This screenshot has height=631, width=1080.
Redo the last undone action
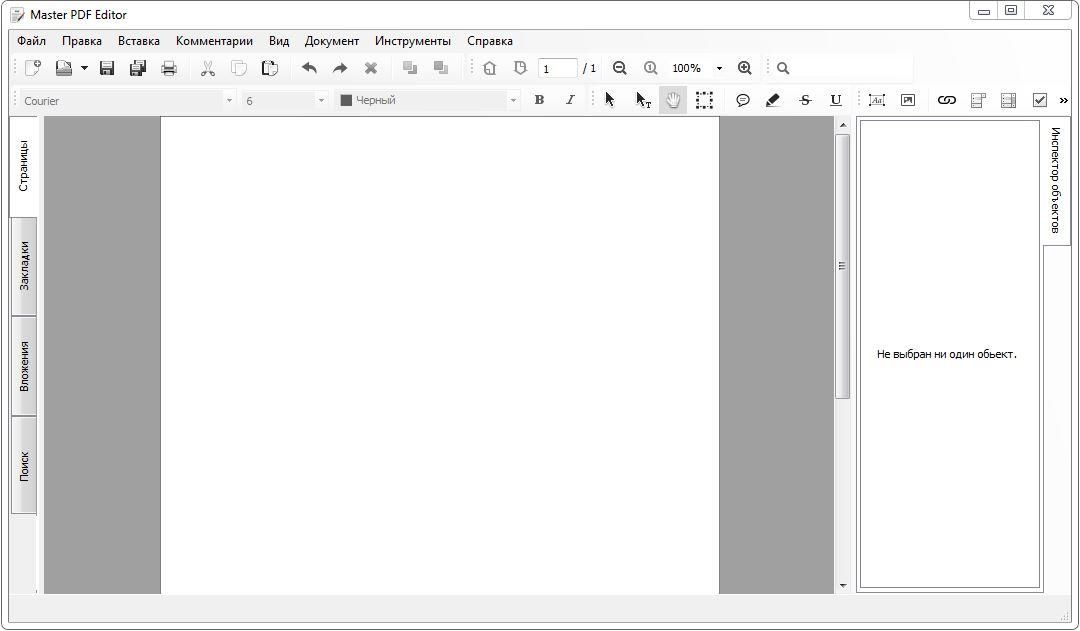tap(340, 68)
